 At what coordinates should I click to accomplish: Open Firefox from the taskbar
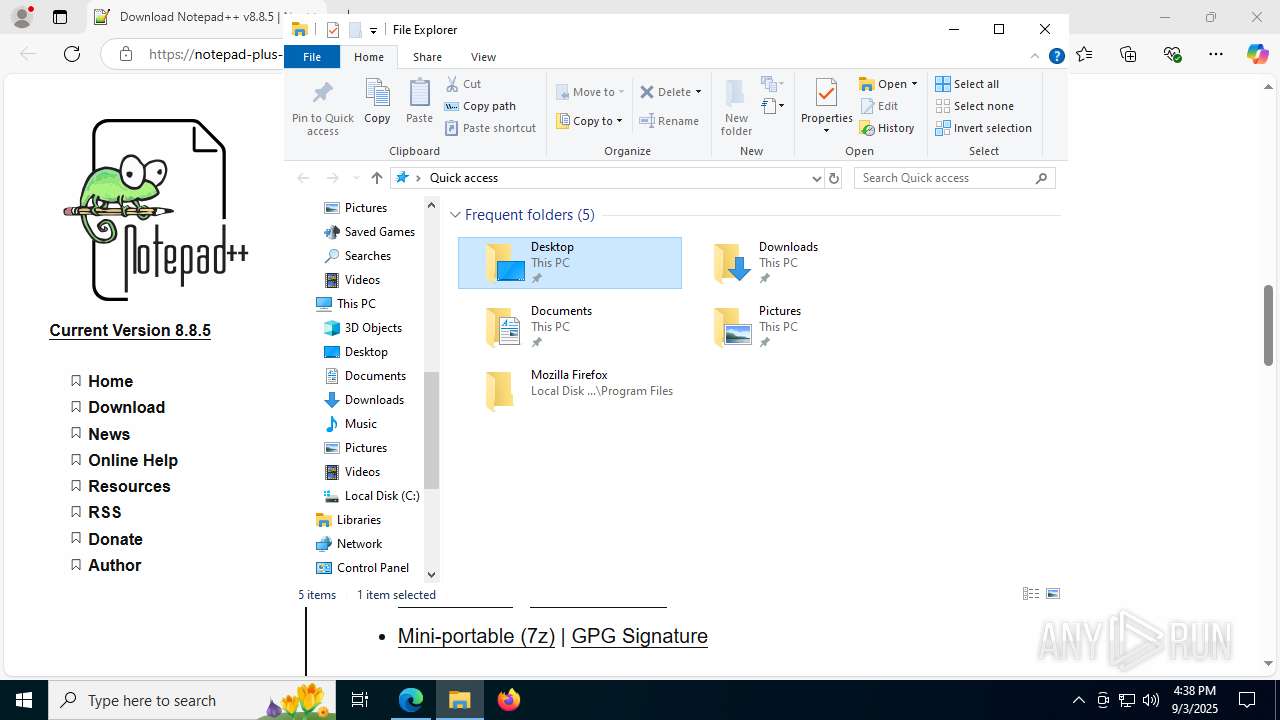(x=509, y=700)
